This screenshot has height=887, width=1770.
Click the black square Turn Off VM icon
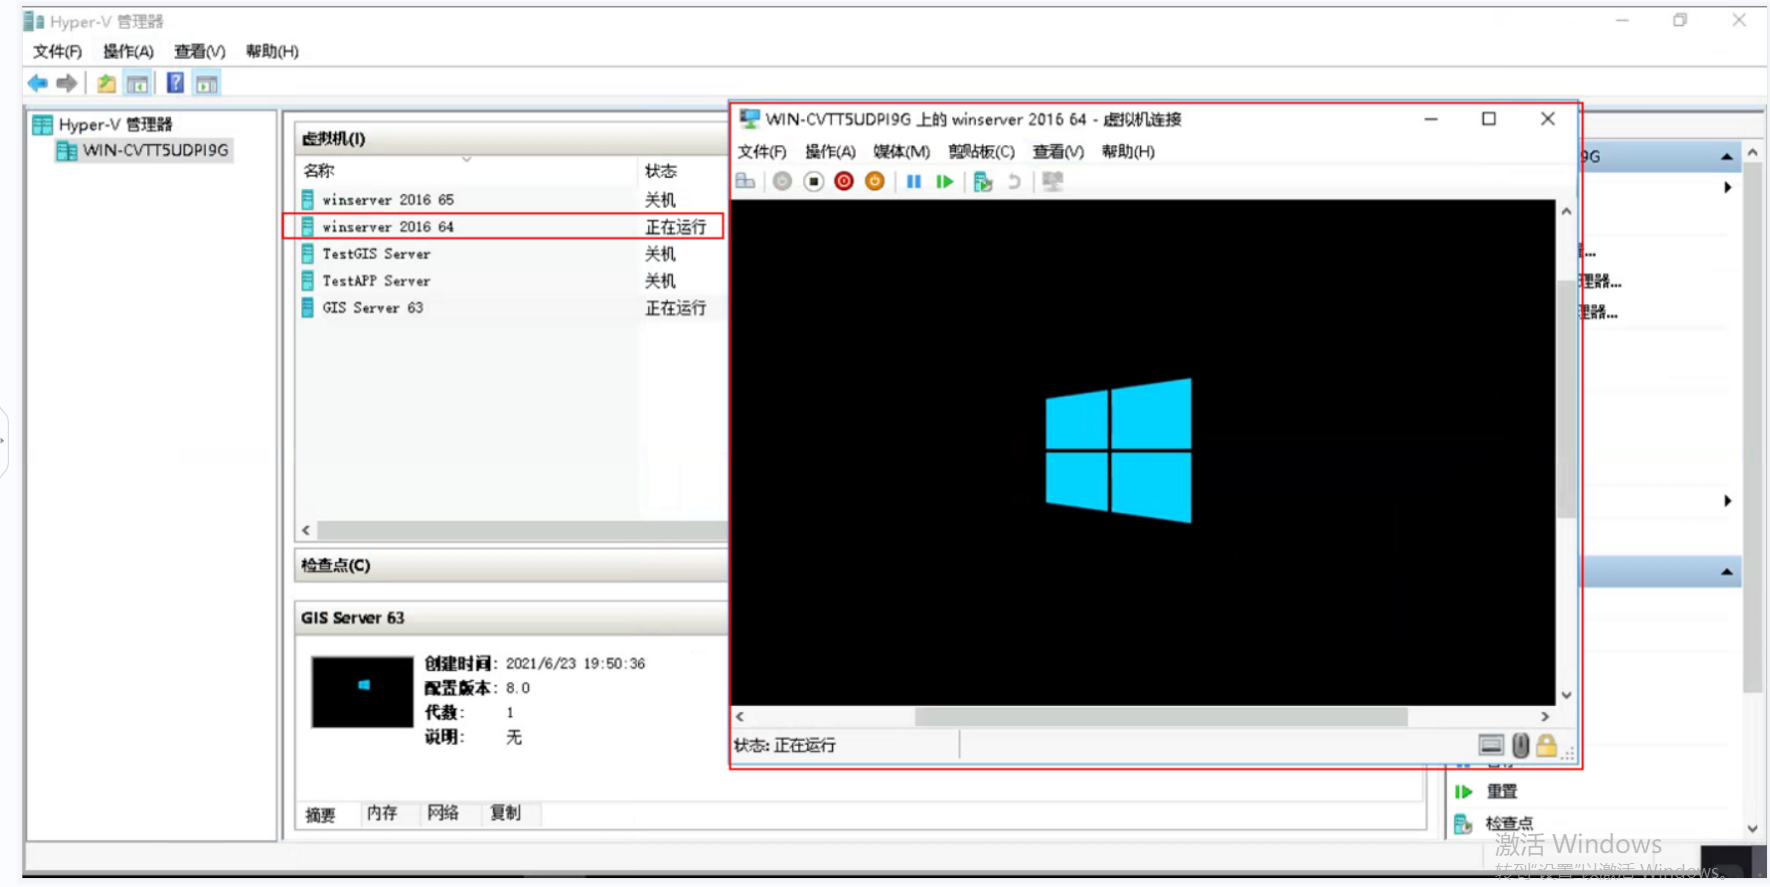[x=814, y=181]
